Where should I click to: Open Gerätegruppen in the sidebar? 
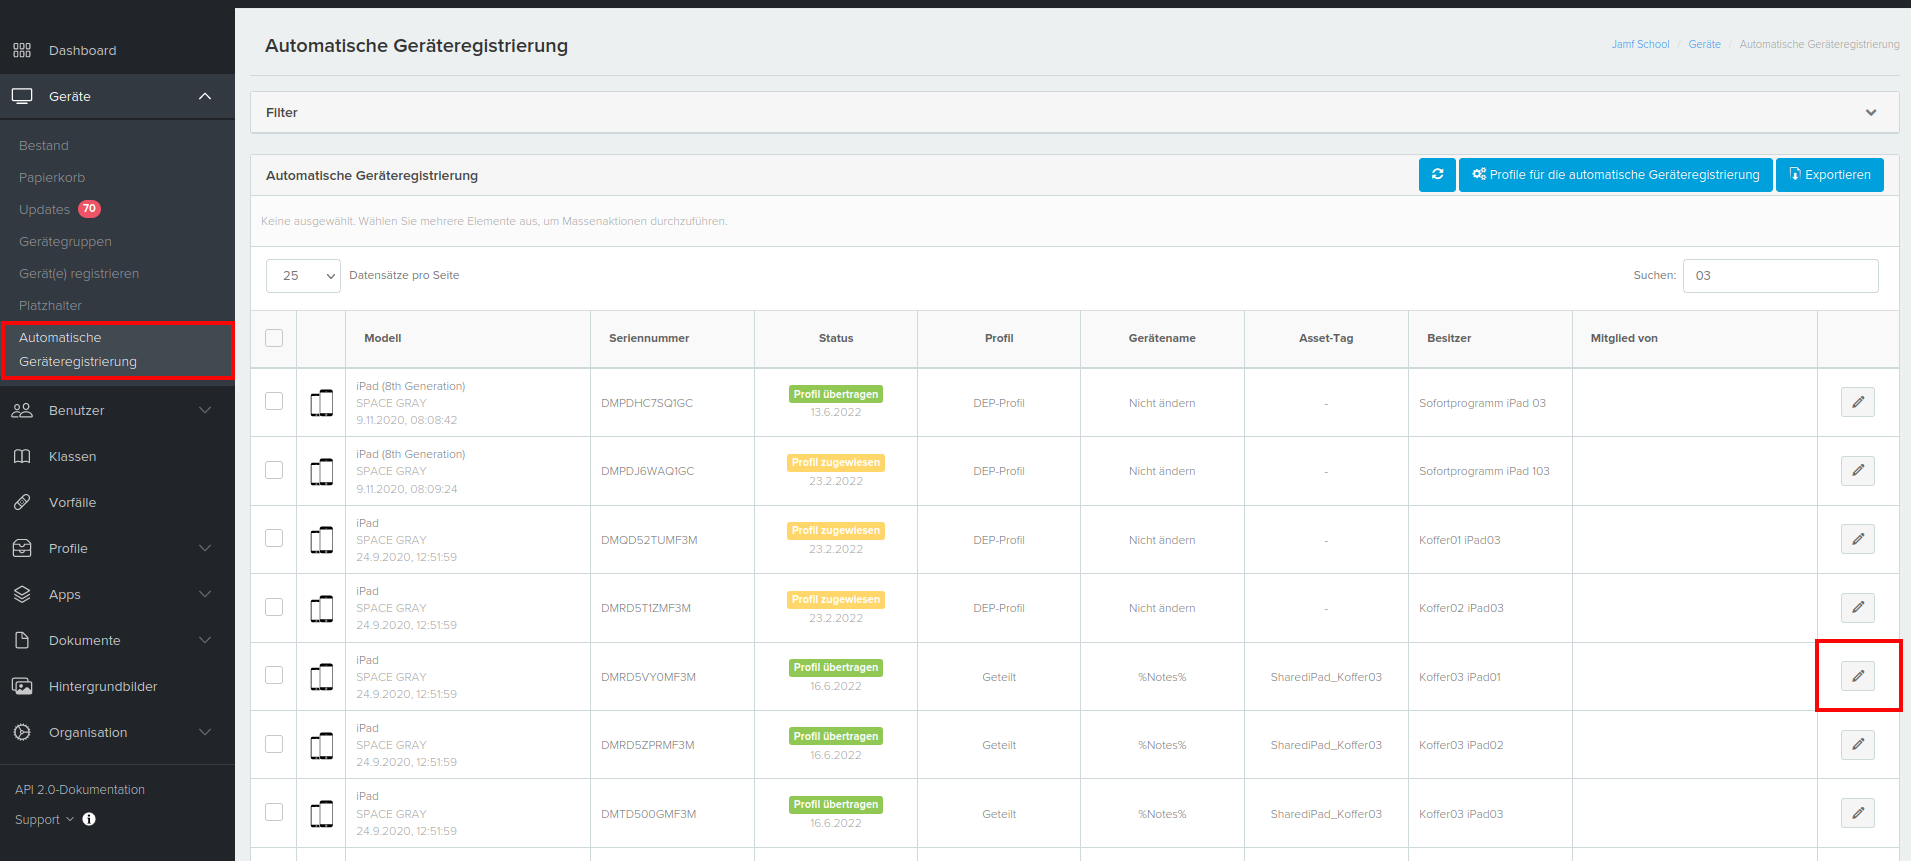tap(65, 242)
